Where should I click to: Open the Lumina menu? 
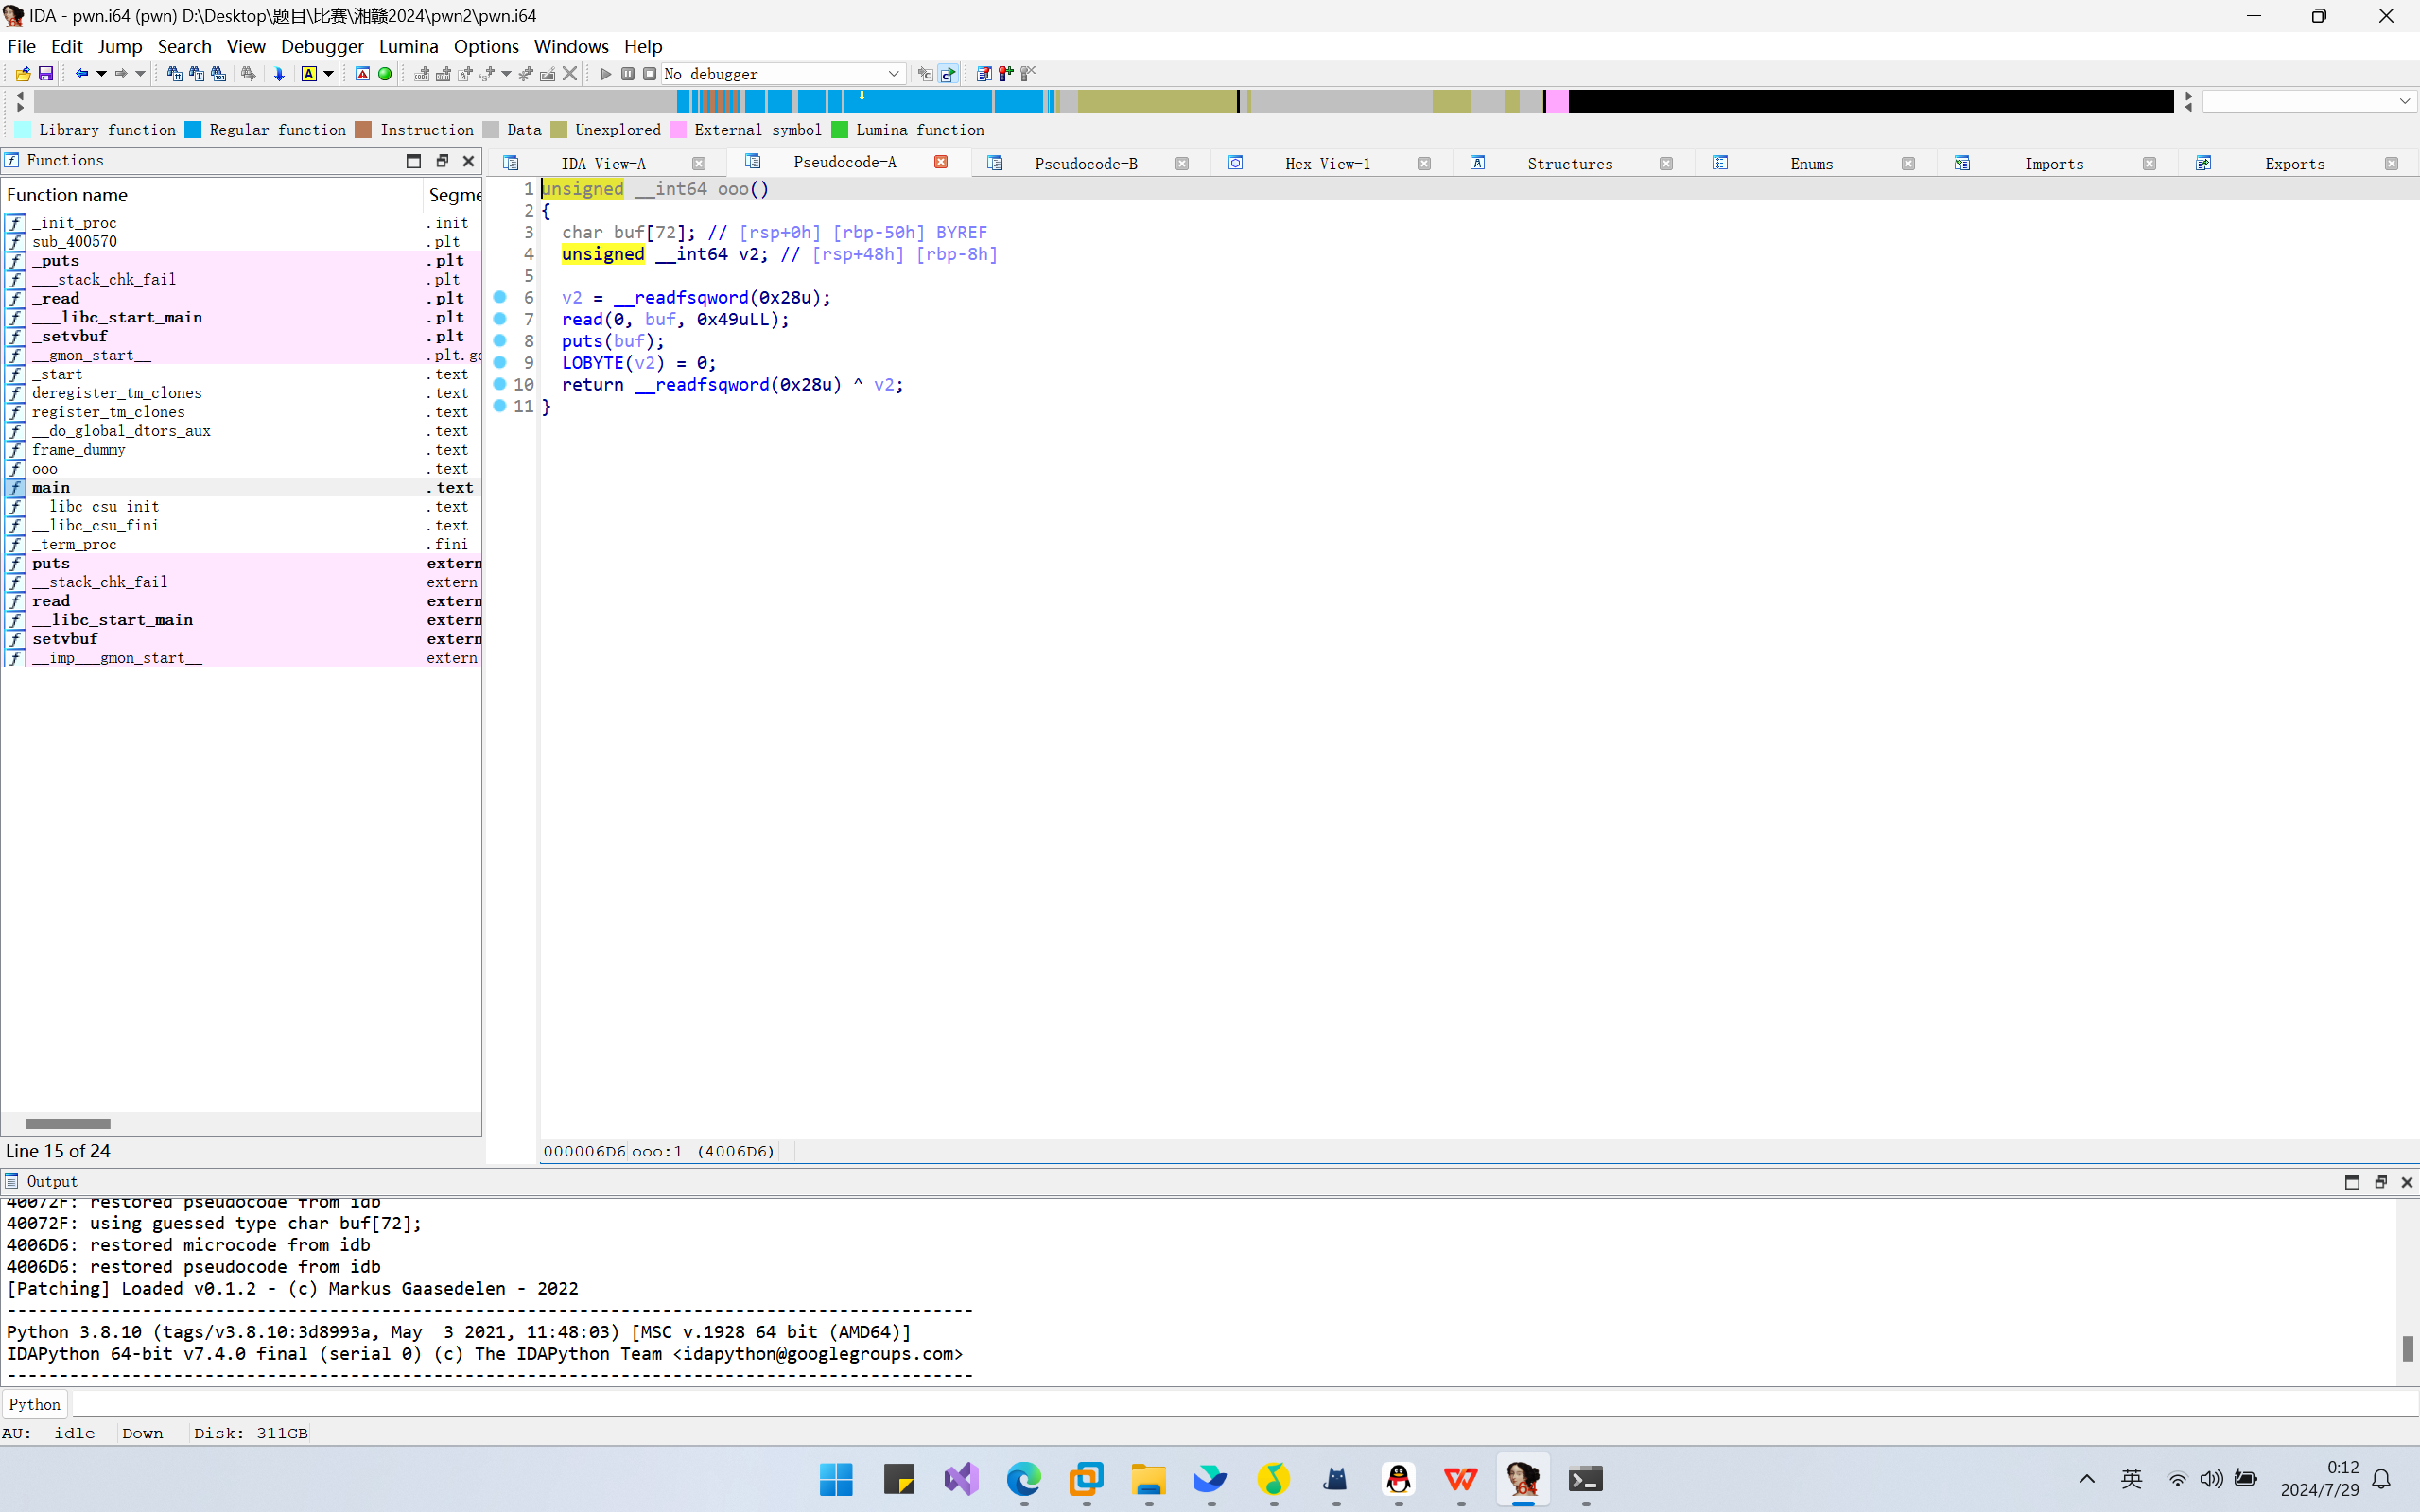pos(408,46)
